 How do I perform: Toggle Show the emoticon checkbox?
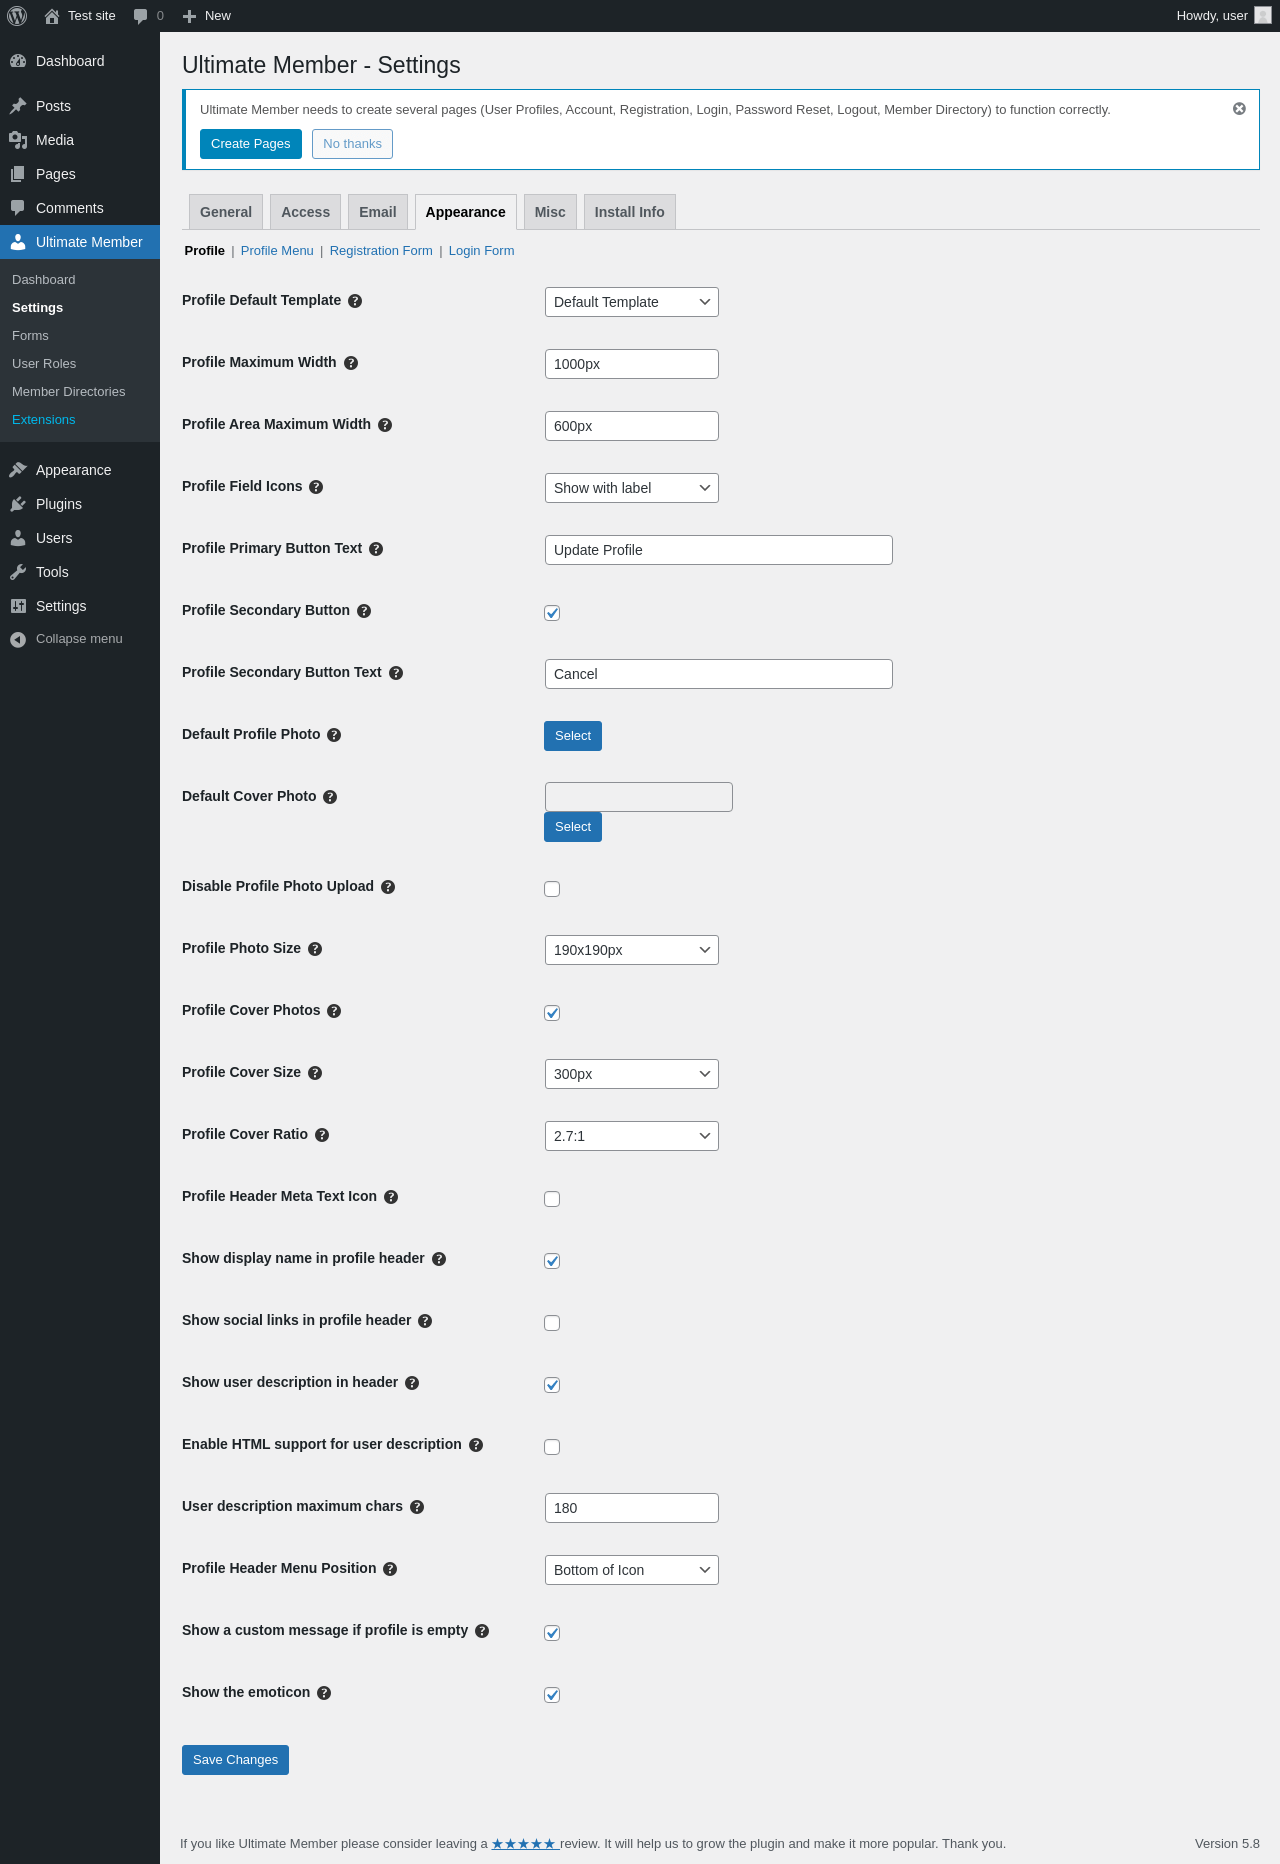pyautogui.click(x=552, y=1695)
